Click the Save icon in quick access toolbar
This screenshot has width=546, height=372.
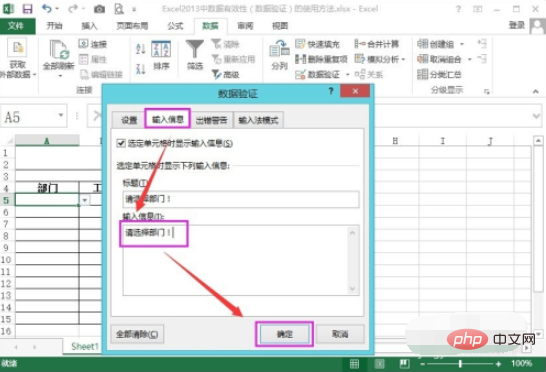pyautogui.click(x=27, y=9)
